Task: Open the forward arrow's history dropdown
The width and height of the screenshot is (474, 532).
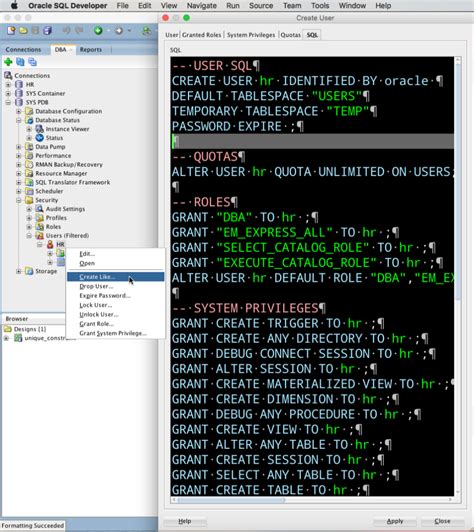Action: point(129,31)
